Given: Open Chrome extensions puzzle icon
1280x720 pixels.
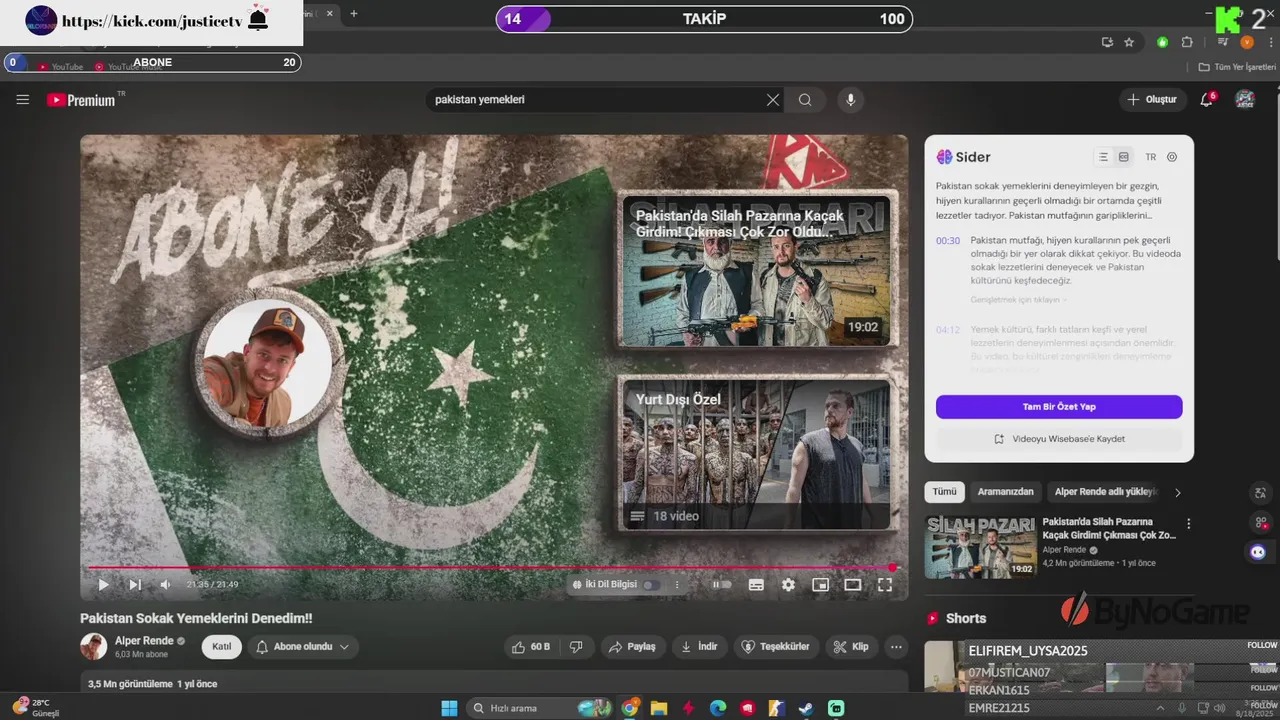Looking at the screenshot, I should click(x=1187, y=42).
